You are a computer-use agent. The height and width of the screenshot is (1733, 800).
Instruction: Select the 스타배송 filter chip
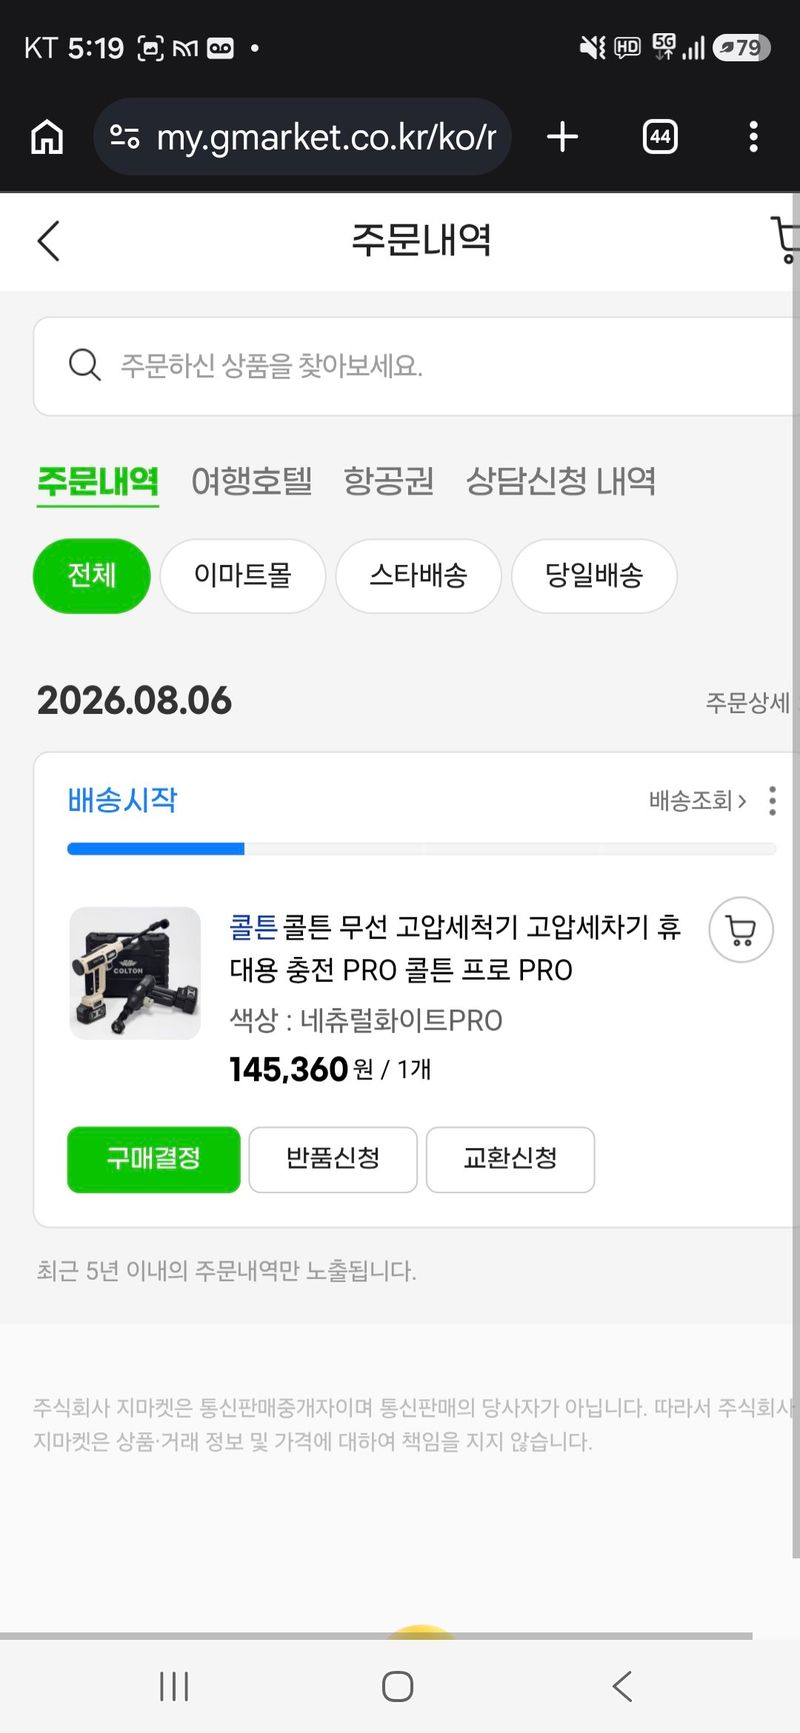click(x=418, y=576)
